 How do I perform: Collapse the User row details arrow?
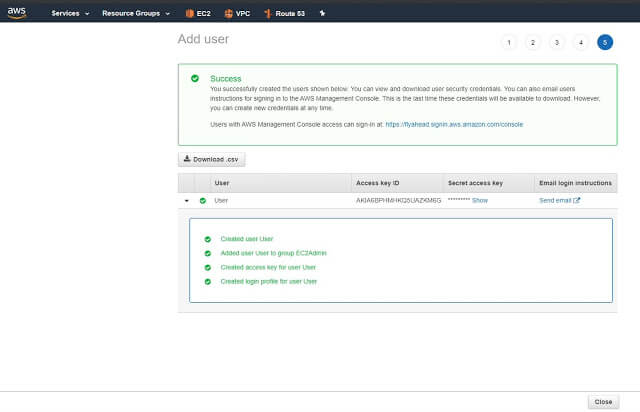pos(186,201)
